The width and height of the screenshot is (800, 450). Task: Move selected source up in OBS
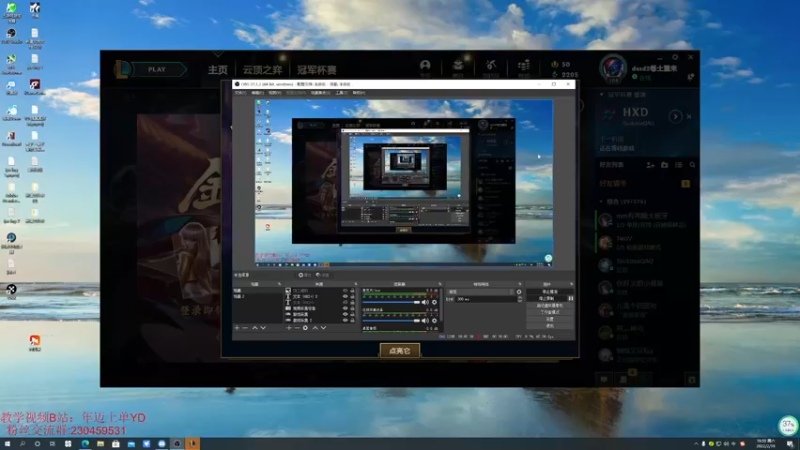click(315, 328)
